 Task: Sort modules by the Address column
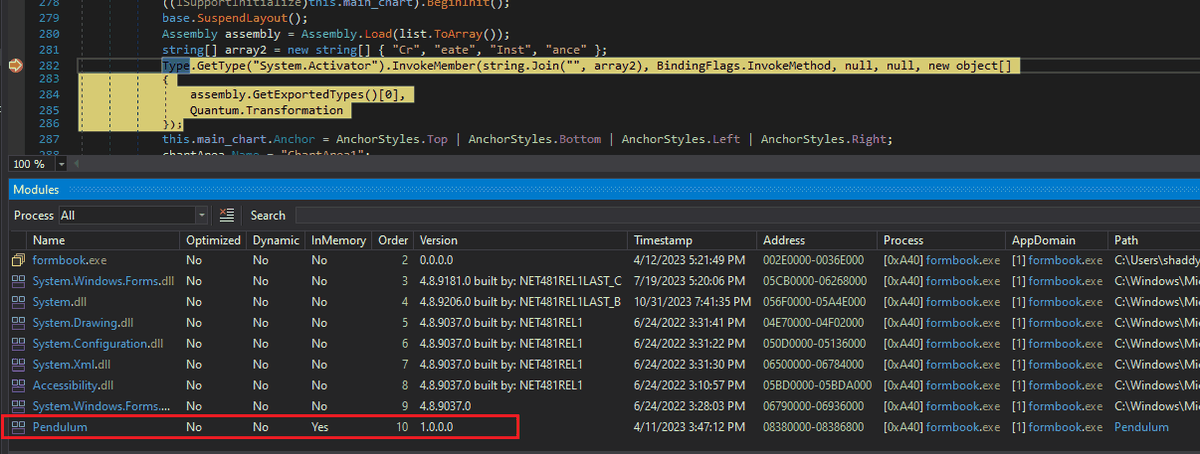pyautogui.click(x=816, y=240)
